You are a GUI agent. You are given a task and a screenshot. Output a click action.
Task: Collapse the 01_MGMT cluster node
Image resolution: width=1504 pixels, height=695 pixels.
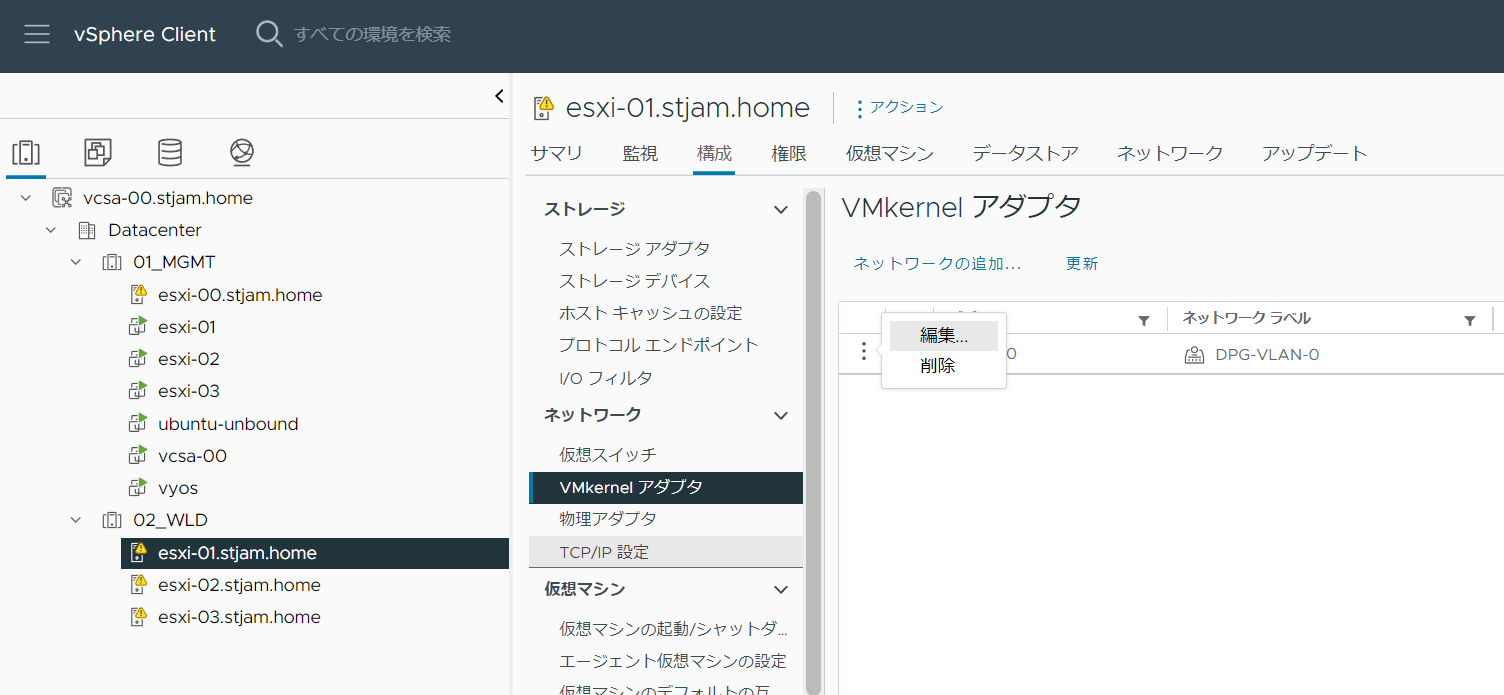pos(76,262)
